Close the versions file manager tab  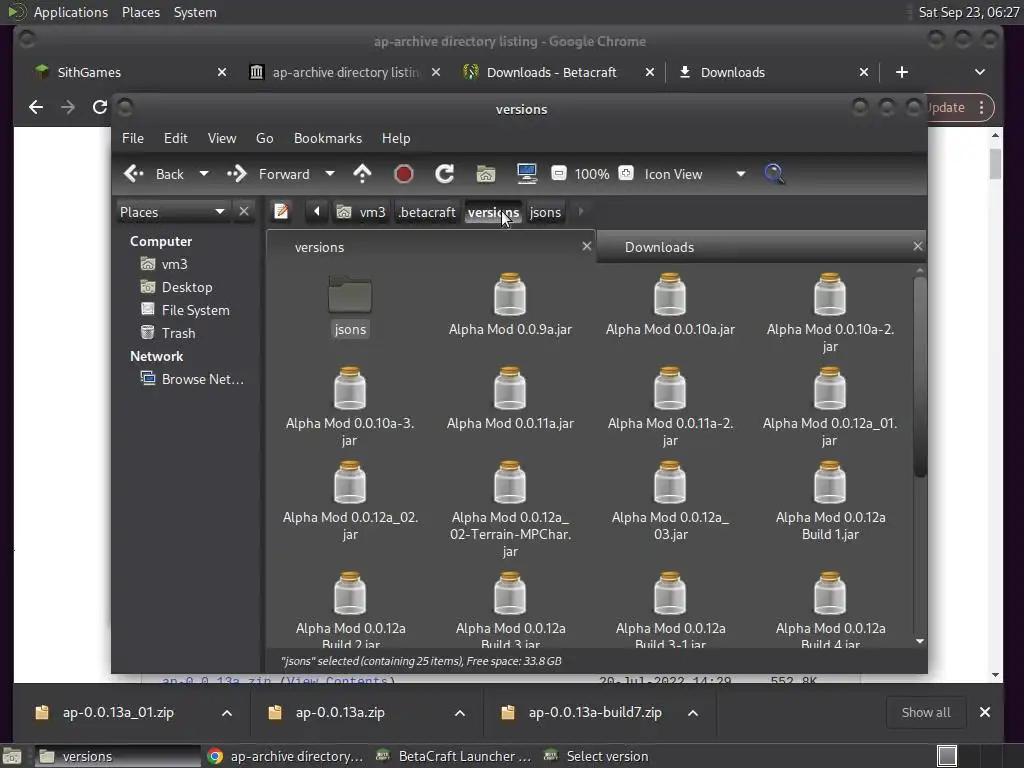pos(586,246)
